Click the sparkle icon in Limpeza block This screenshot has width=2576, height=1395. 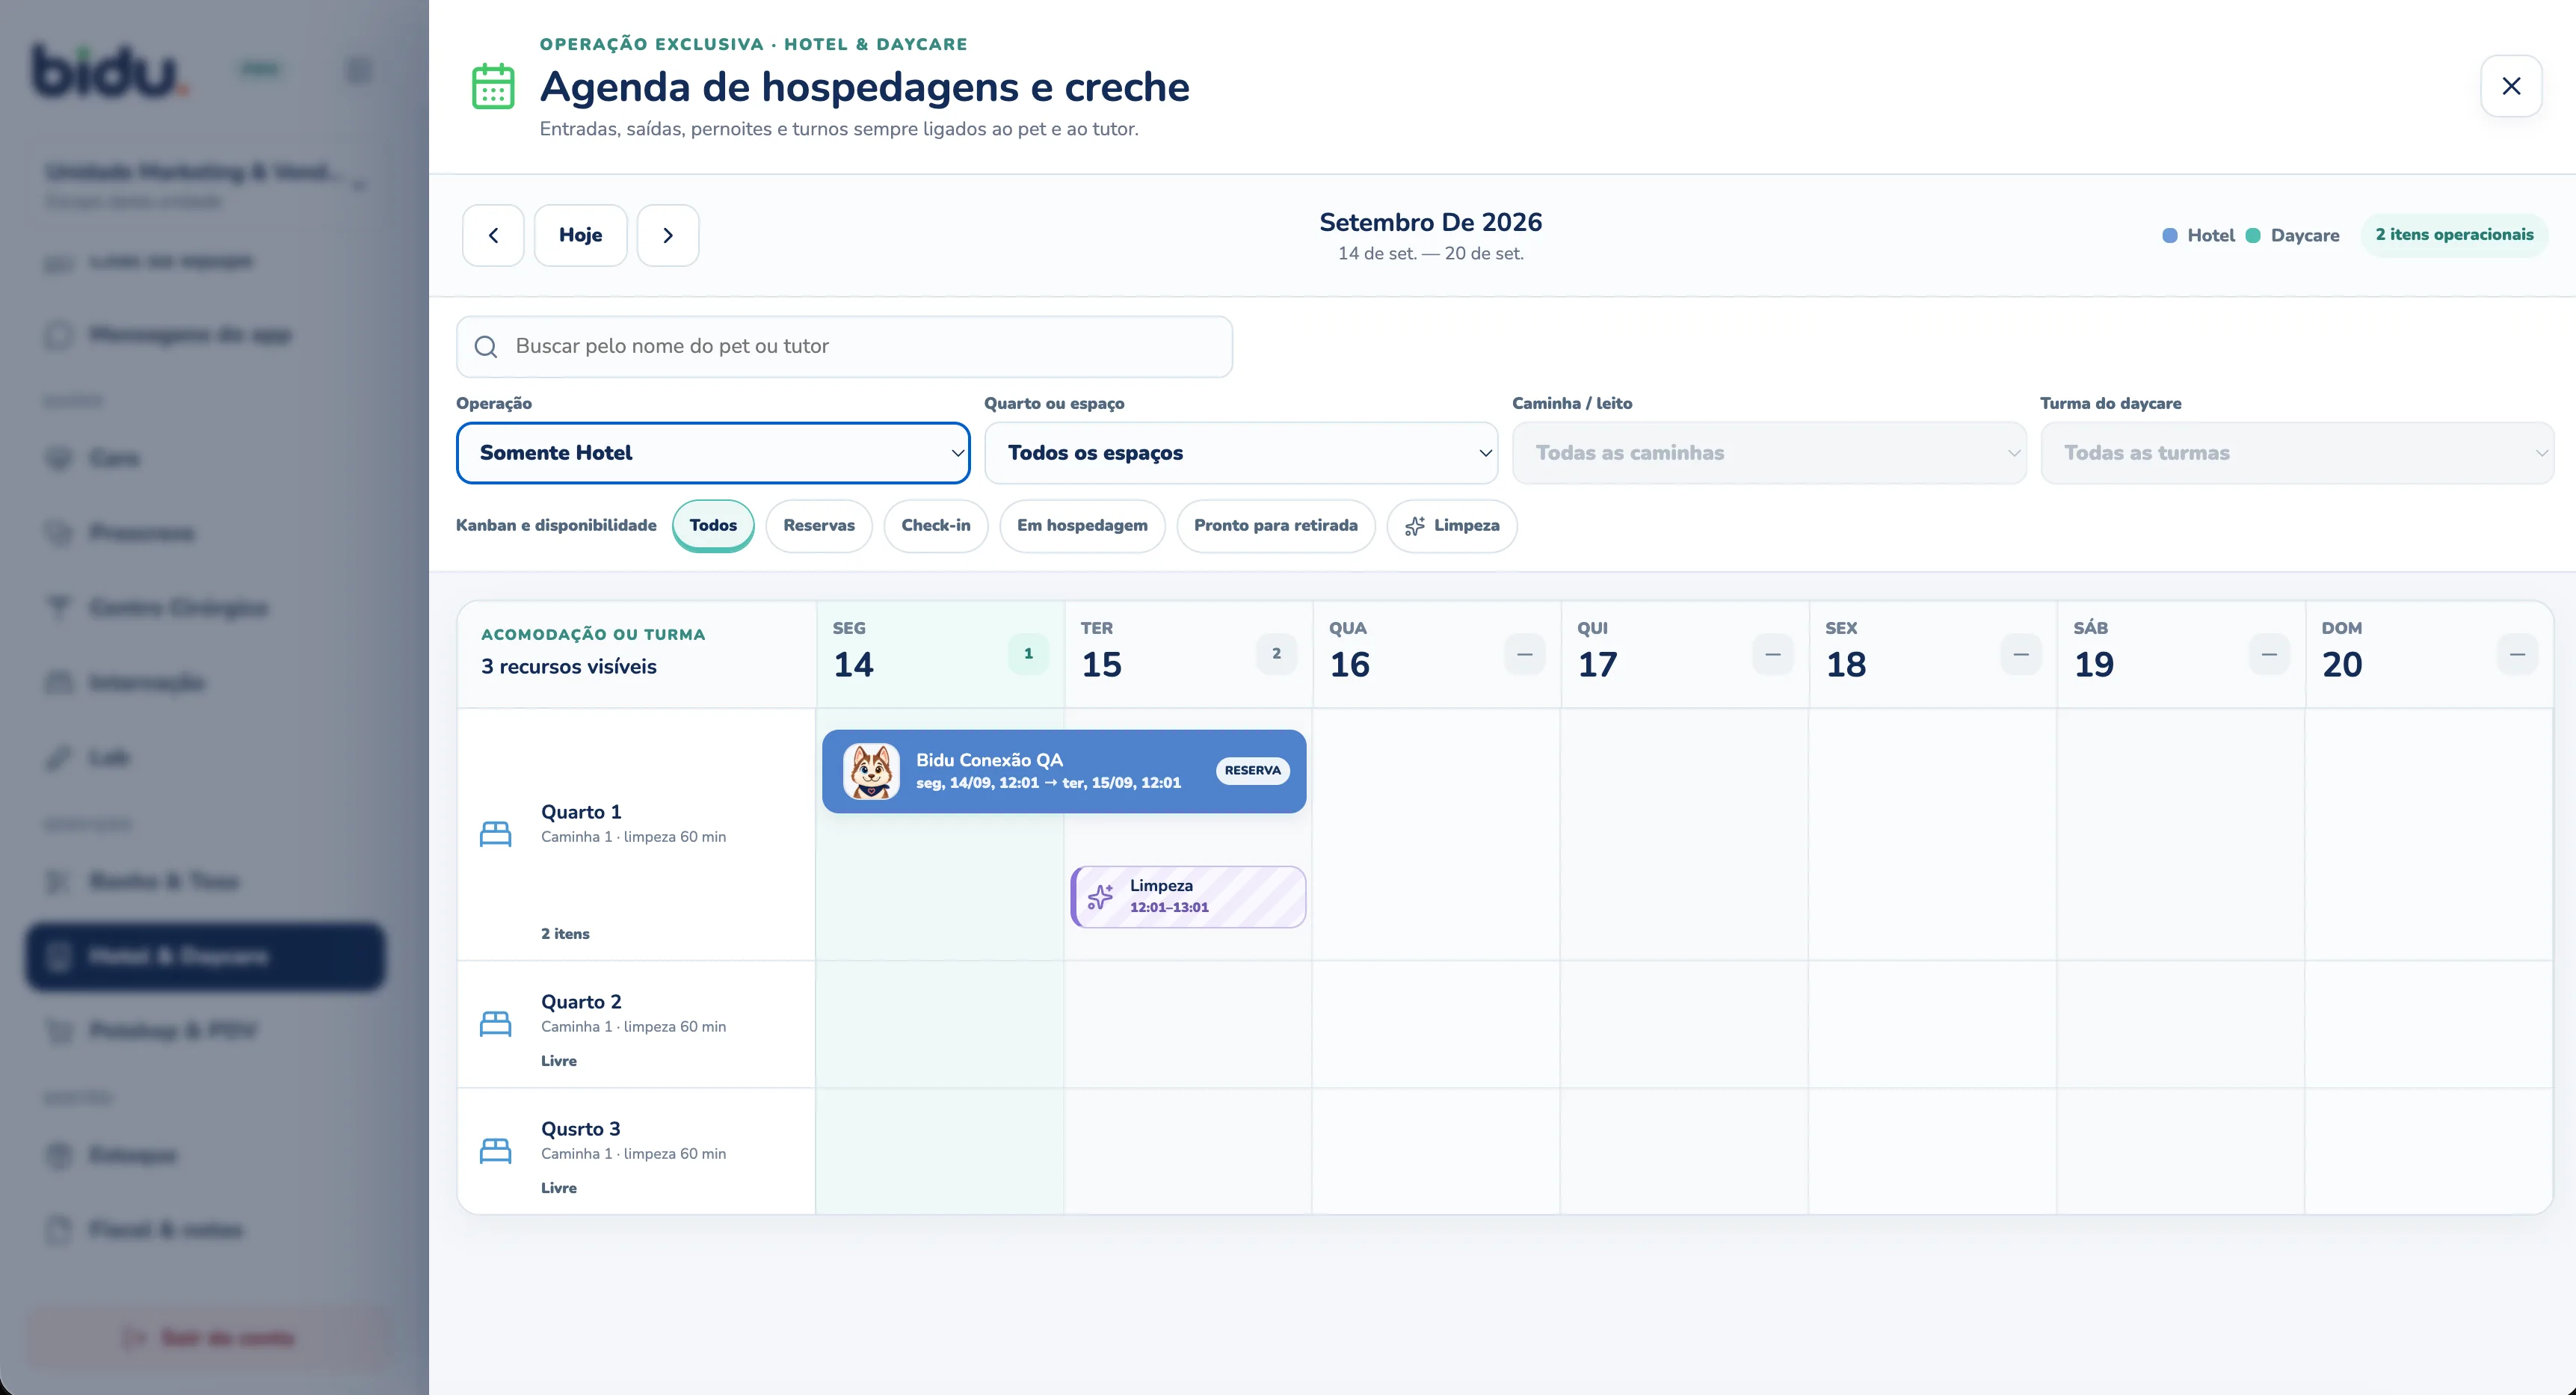[x=1100, y=897]
